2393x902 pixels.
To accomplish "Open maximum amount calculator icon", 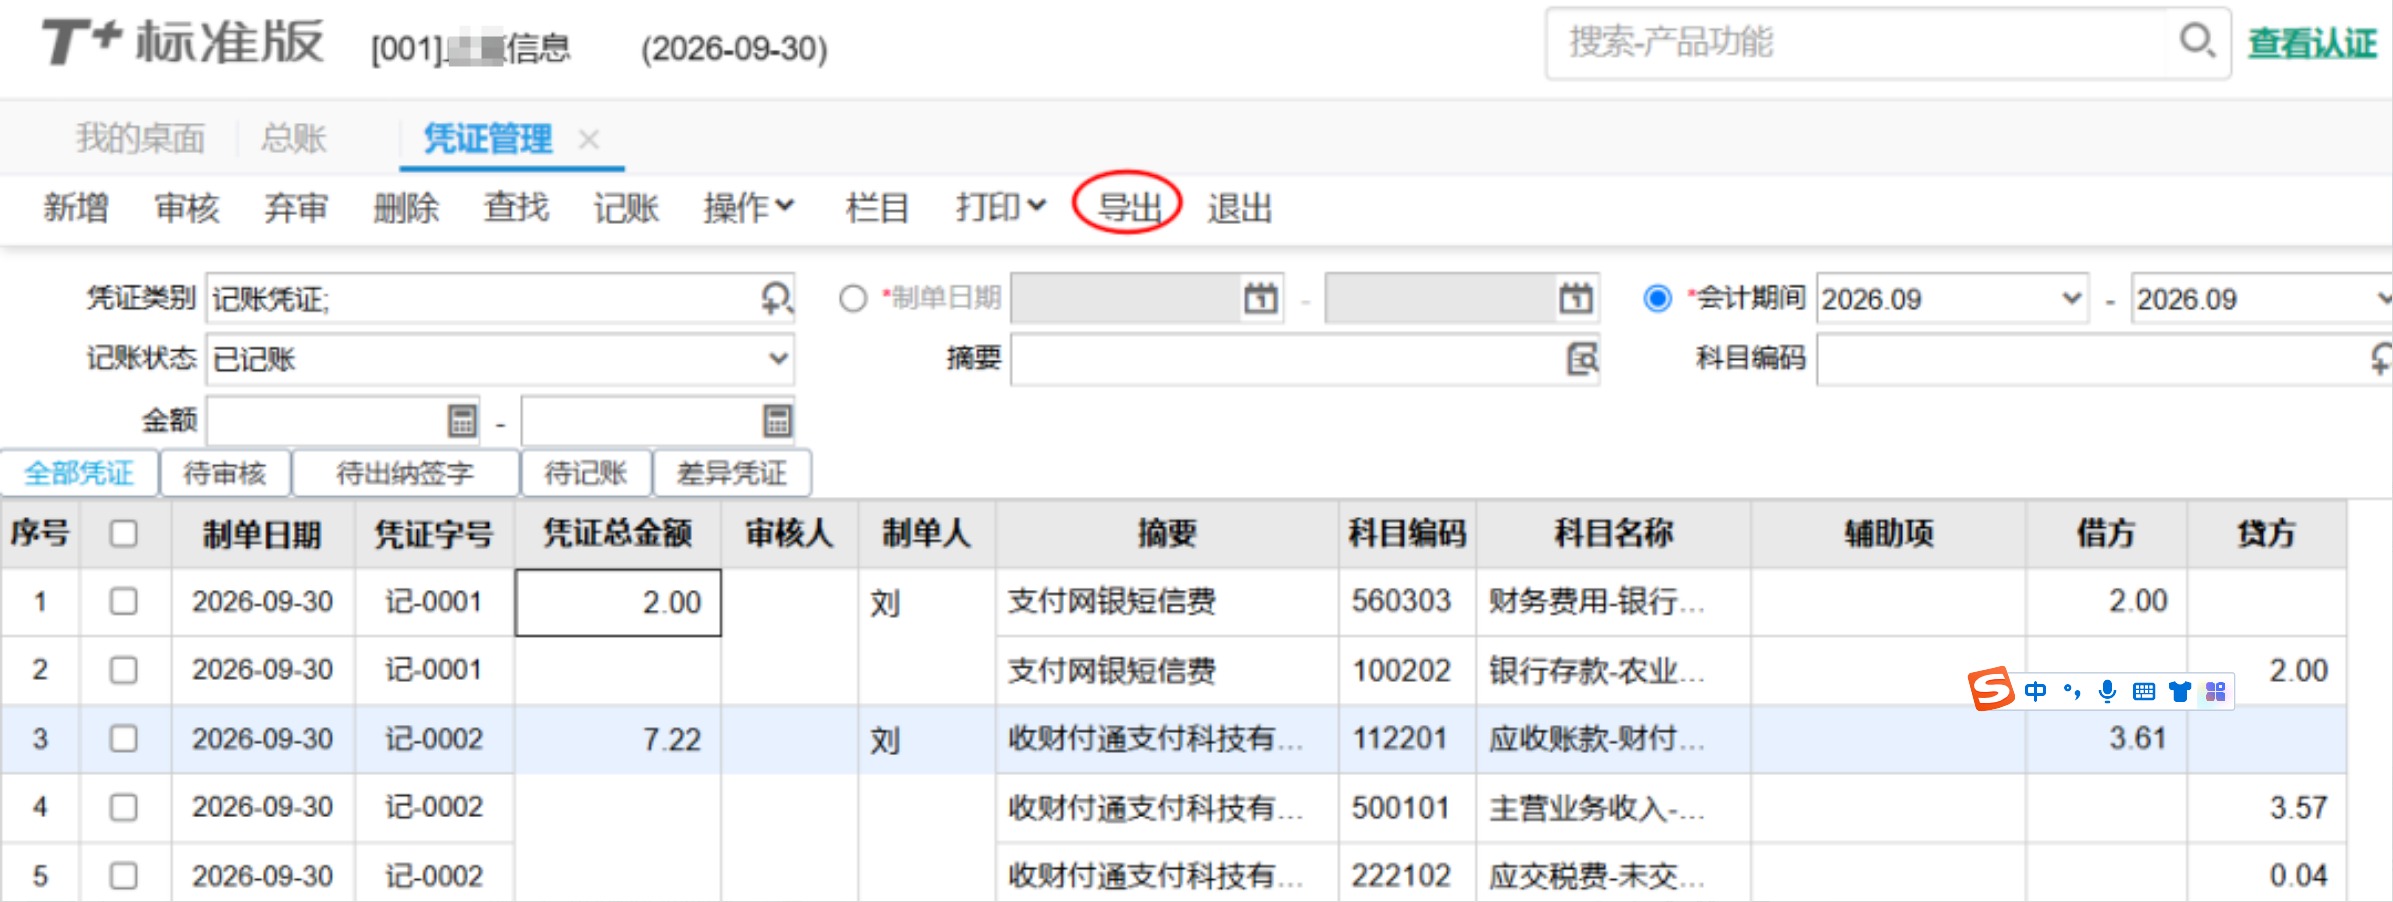I will pyautogui.click(x=777, y=421).
